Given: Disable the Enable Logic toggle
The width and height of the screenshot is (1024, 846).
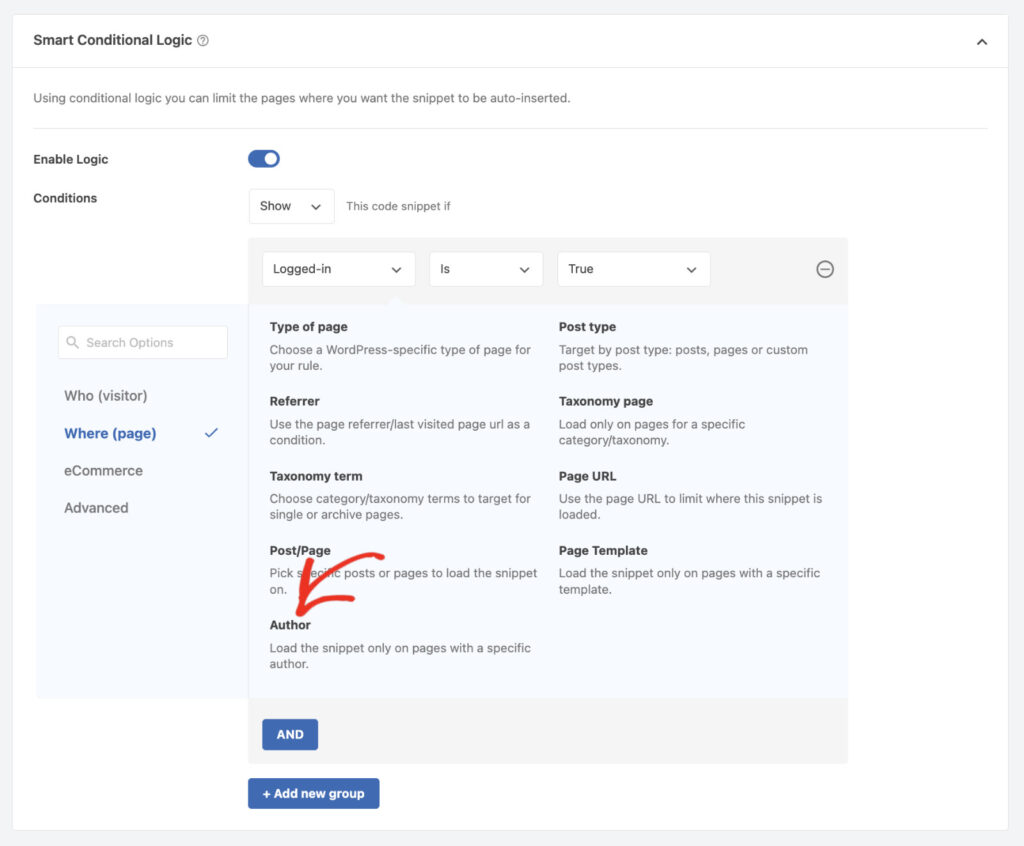Looking at the screenshot, I should click(x=263, y=158).
